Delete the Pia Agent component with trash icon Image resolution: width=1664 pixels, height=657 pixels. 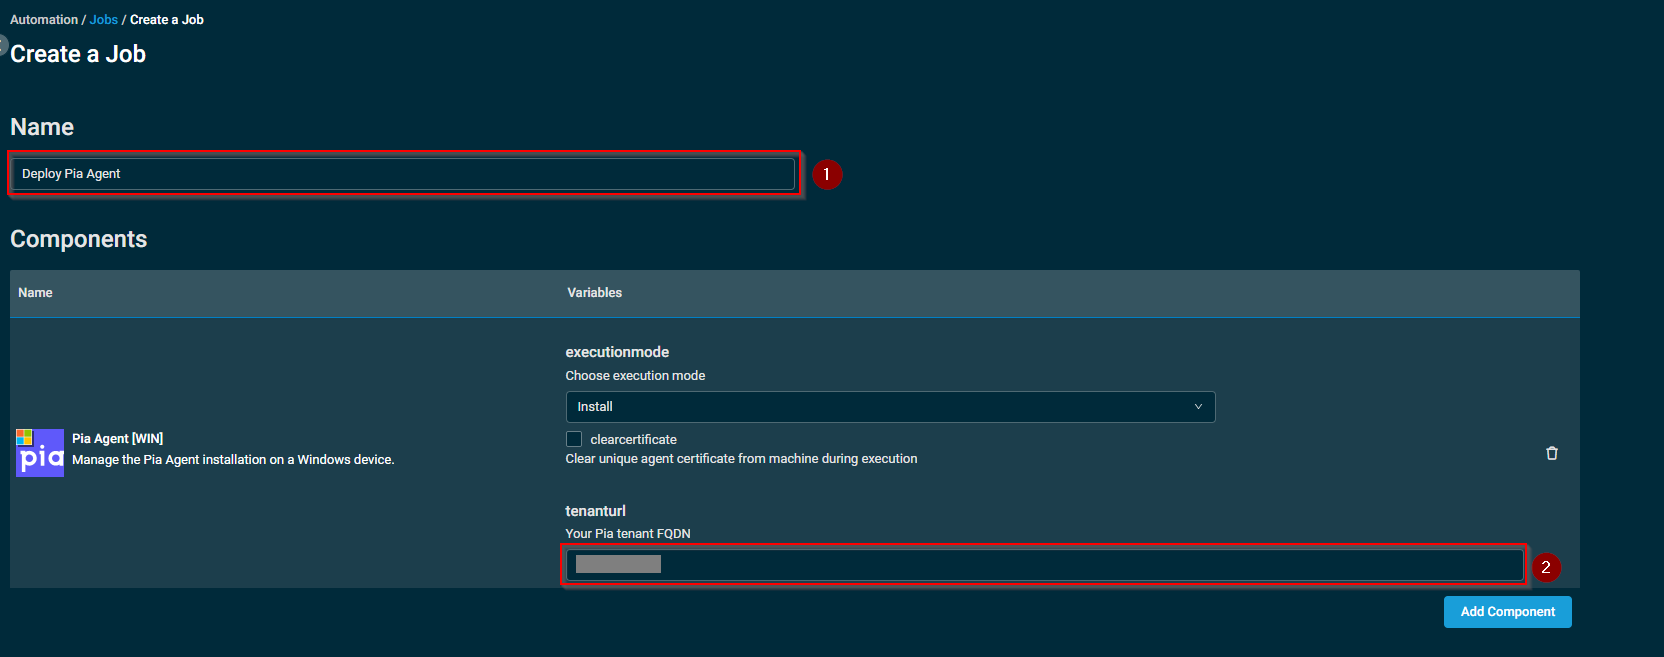tap(1552, 453)
